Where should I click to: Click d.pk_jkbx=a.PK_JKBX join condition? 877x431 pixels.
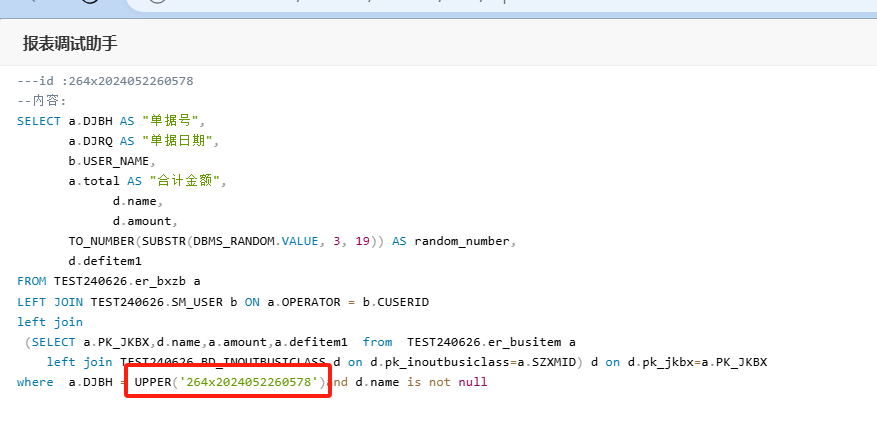coord(697,362)
